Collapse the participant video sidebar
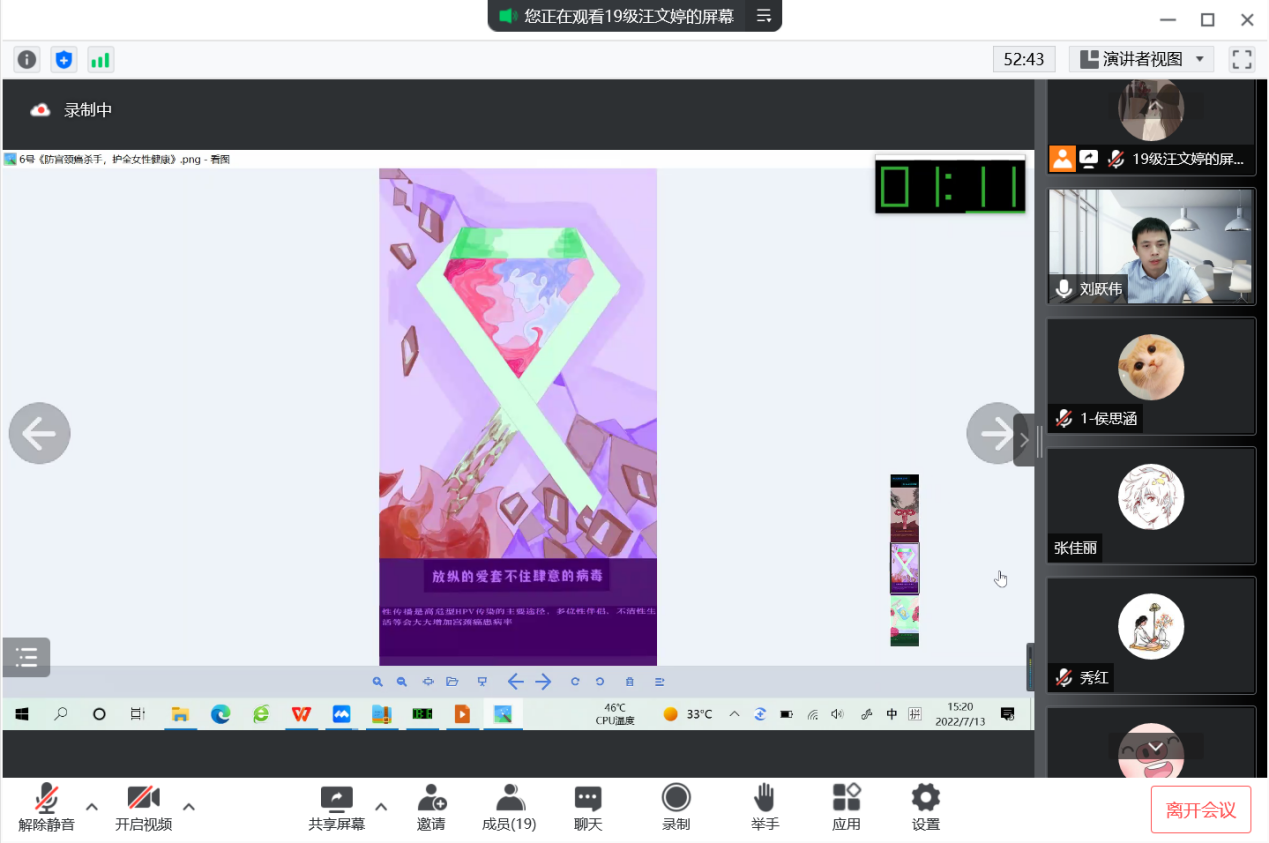1269x843 pixels. tap(1024, 440)
